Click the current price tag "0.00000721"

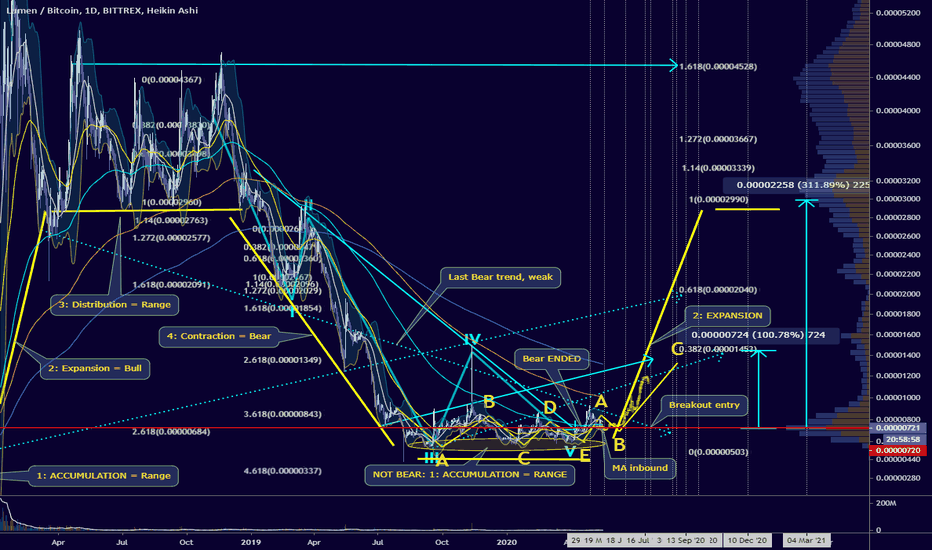[x=899, y=428]
